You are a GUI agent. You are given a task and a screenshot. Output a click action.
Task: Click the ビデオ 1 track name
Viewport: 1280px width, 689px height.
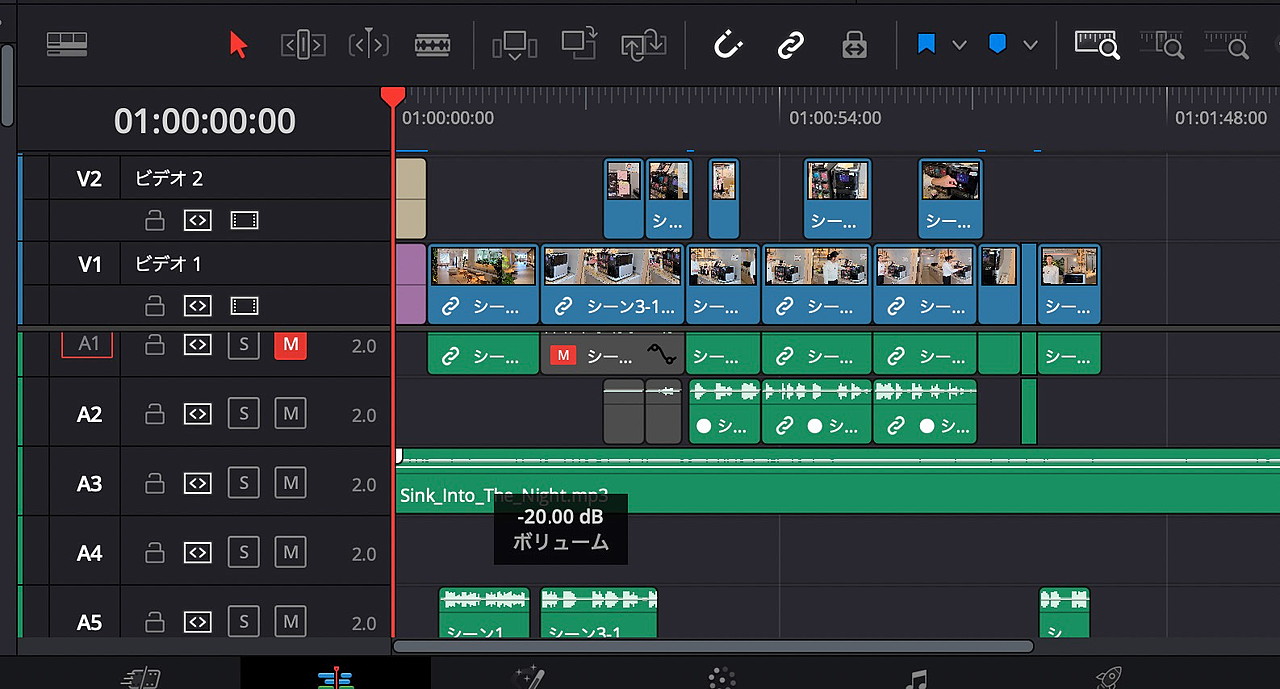[169, 264]
